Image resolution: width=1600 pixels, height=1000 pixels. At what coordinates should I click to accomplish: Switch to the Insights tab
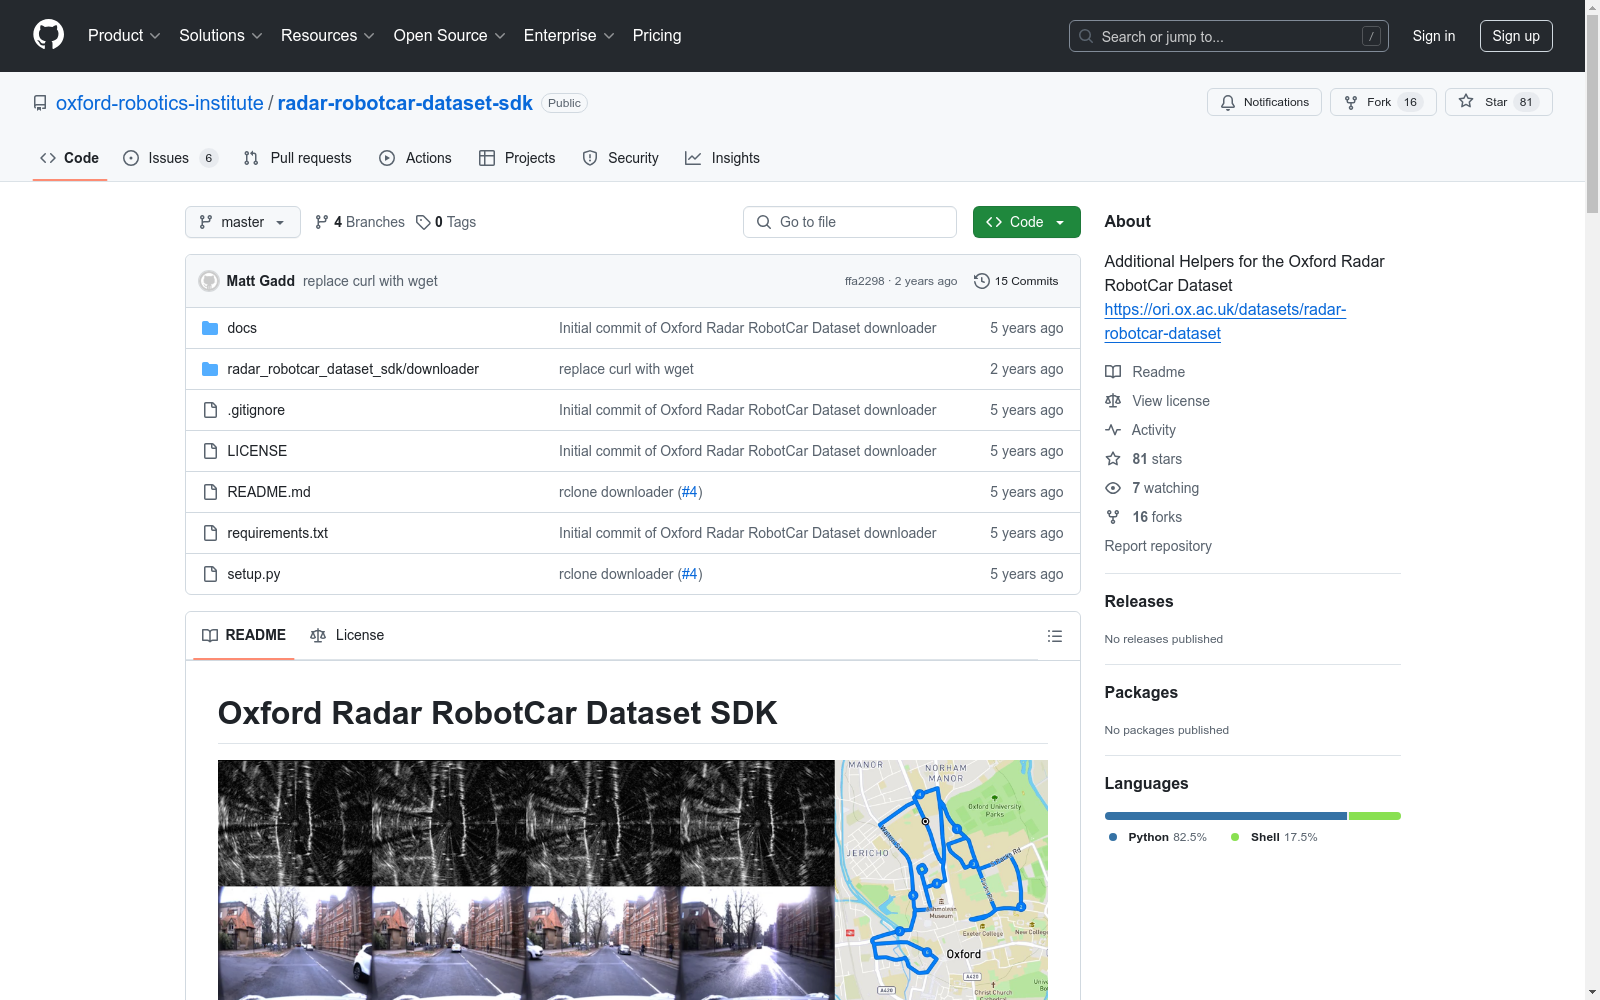click(723, 158)
